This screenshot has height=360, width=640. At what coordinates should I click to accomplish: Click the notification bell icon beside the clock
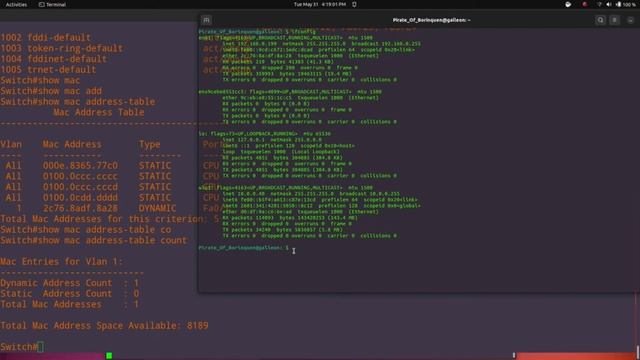(x=354, y=4)
